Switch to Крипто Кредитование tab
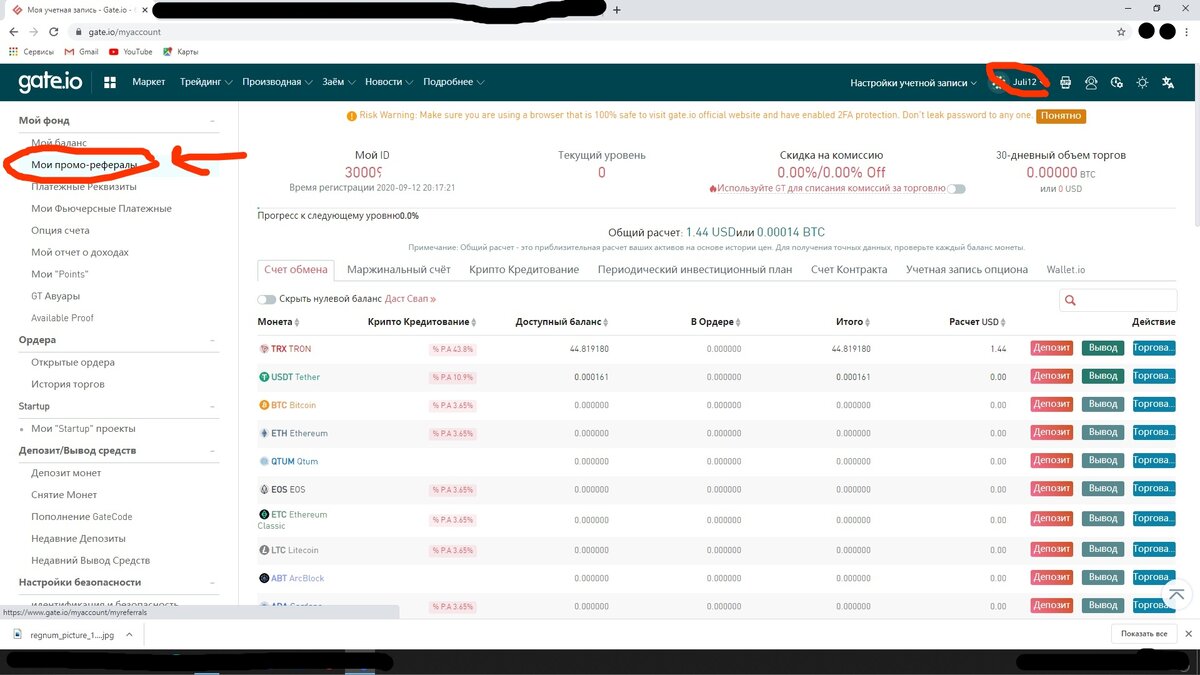 (x=524, y=270)
